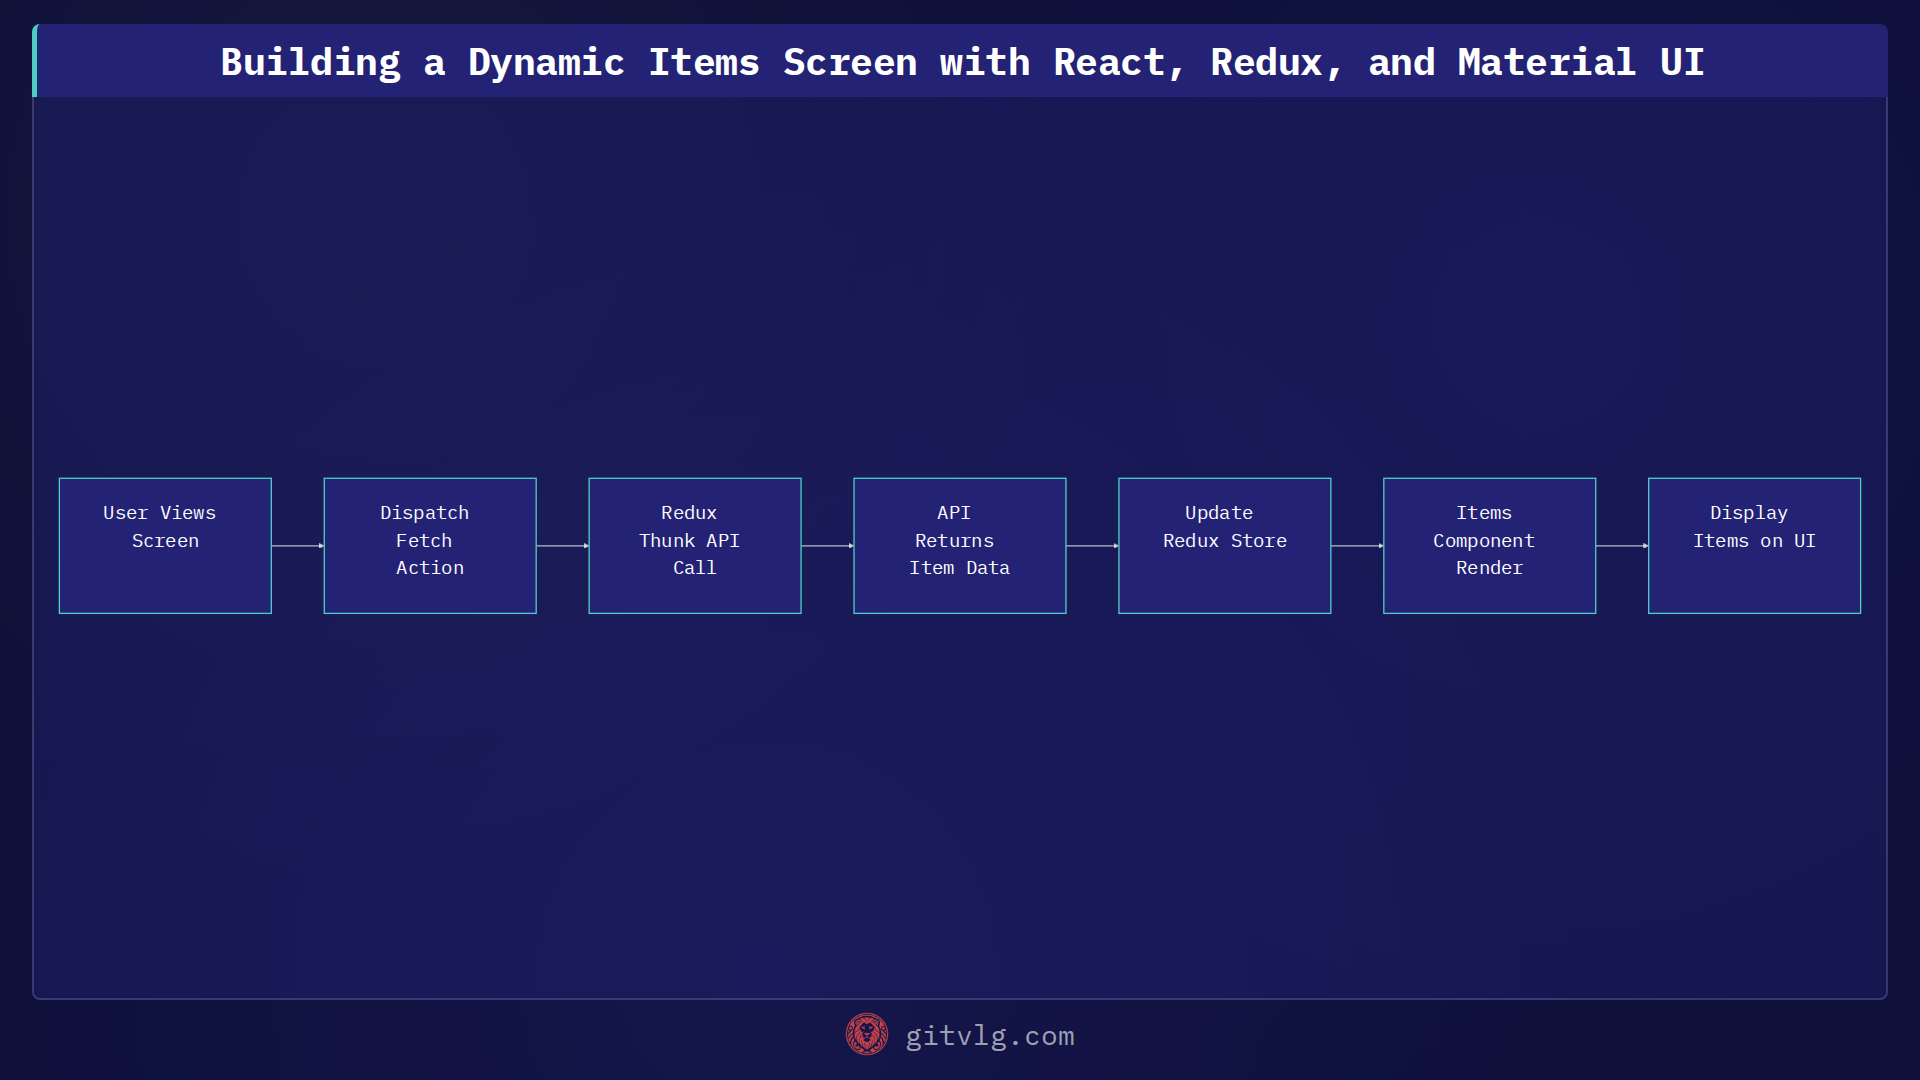Screen dimensions: 1920x1080
Task: Select the Dispatch Fetch Action box
Action: pos(430,546)
